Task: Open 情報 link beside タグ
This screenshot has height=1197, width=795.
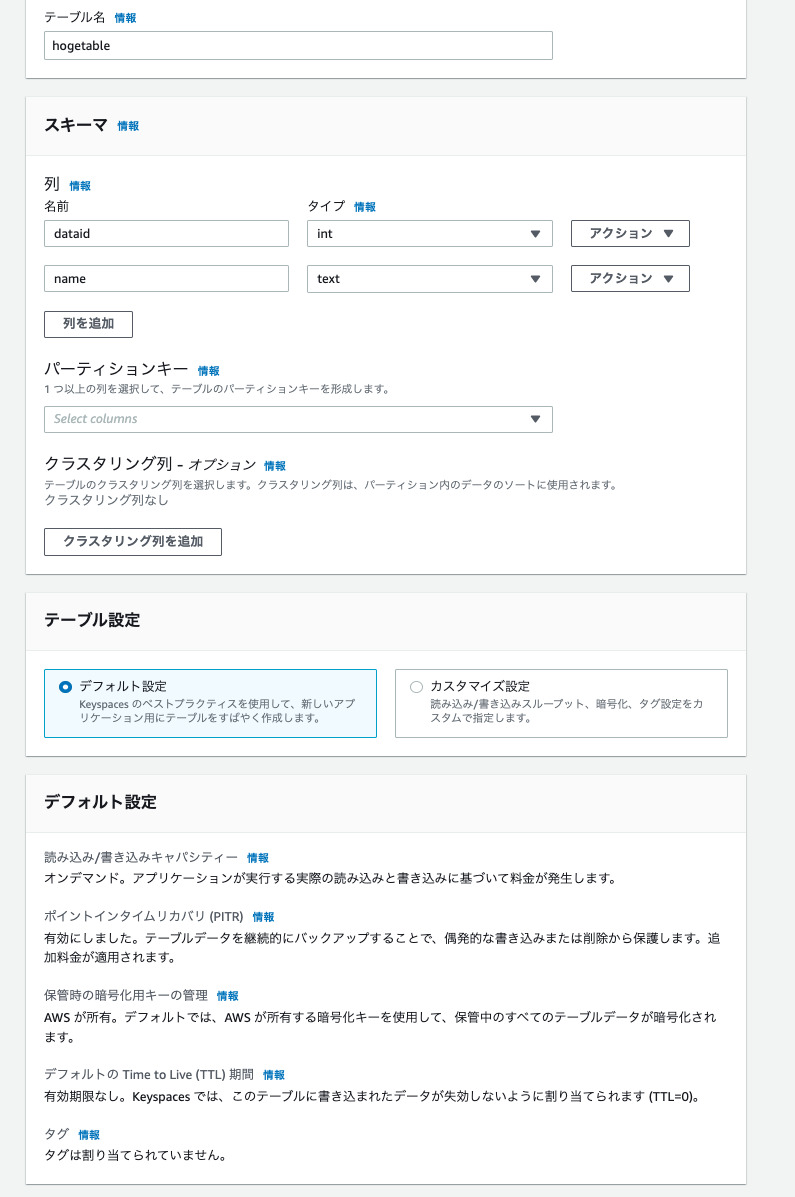Action: pos(89,1135)
